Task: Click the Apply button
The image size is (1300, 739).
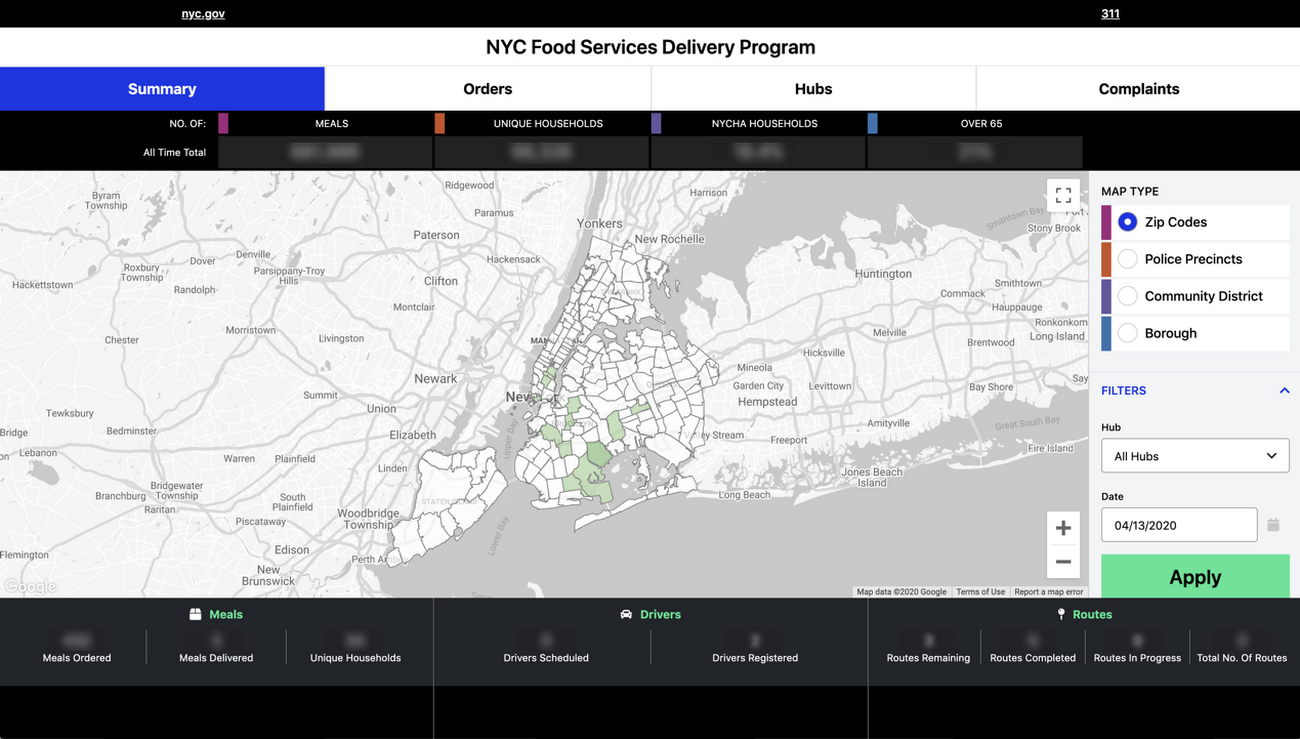Action: pyautogui.click(x=1195, y=577)
